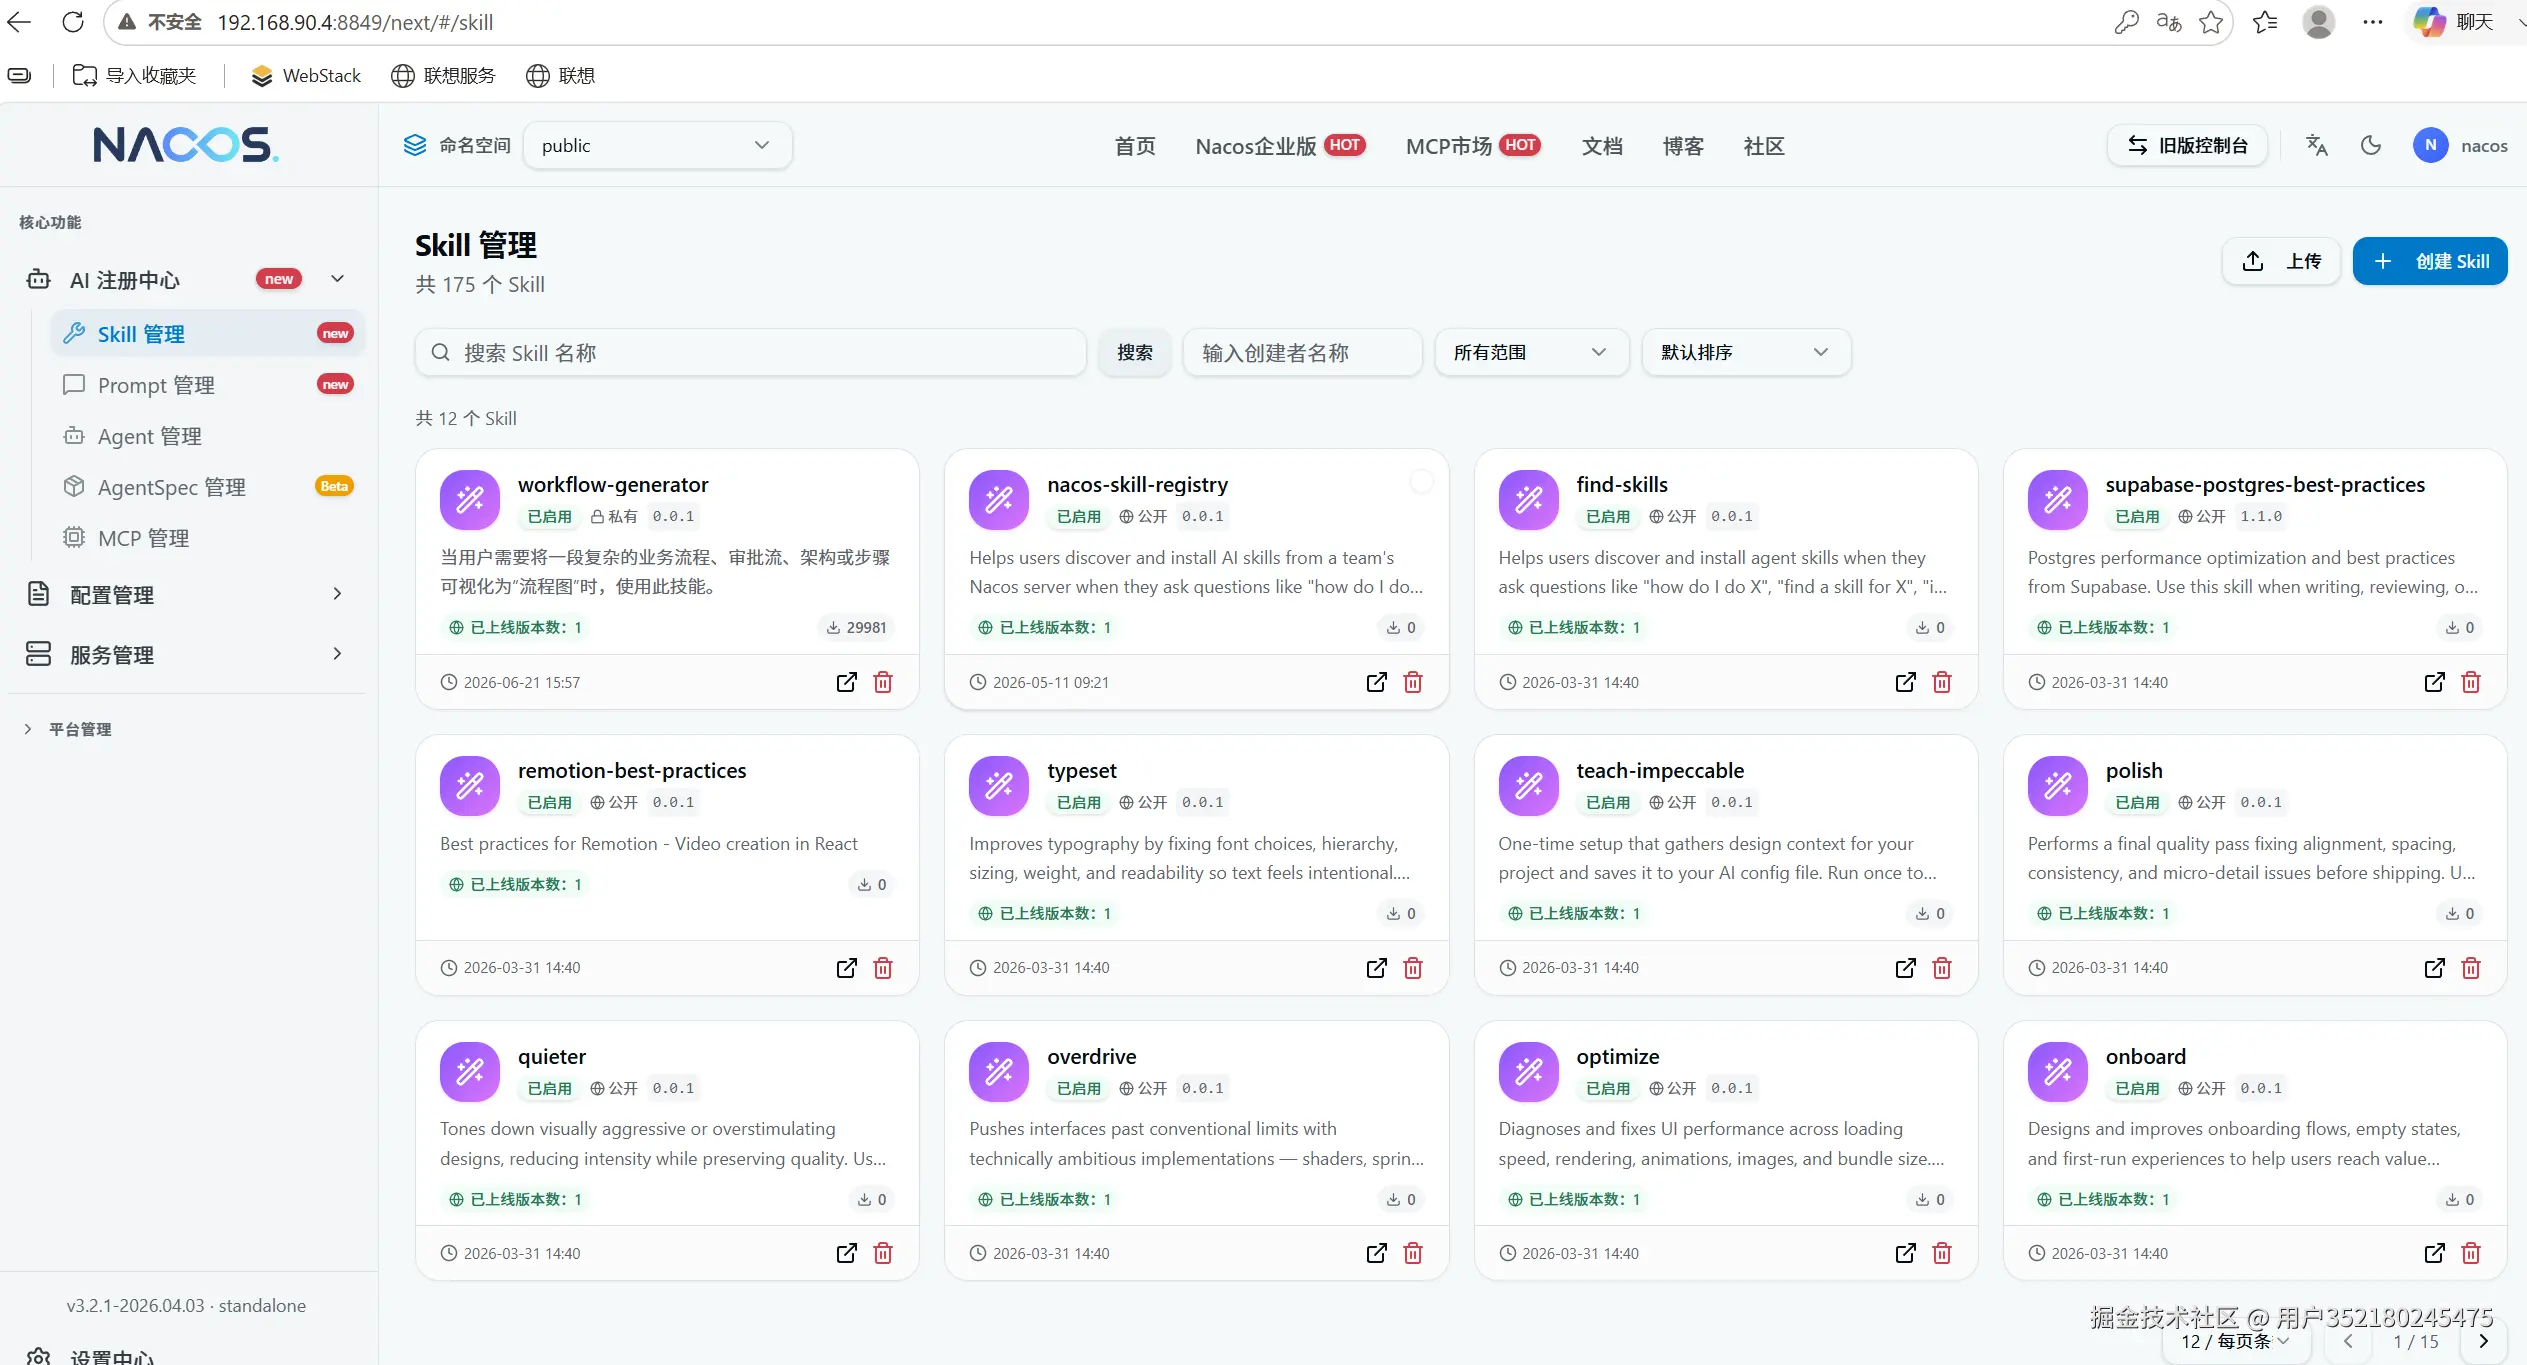Select AgentSpec 管理 in sidebar
This screenshot has width=2527, height=1365.
click(x=208, y=487)
